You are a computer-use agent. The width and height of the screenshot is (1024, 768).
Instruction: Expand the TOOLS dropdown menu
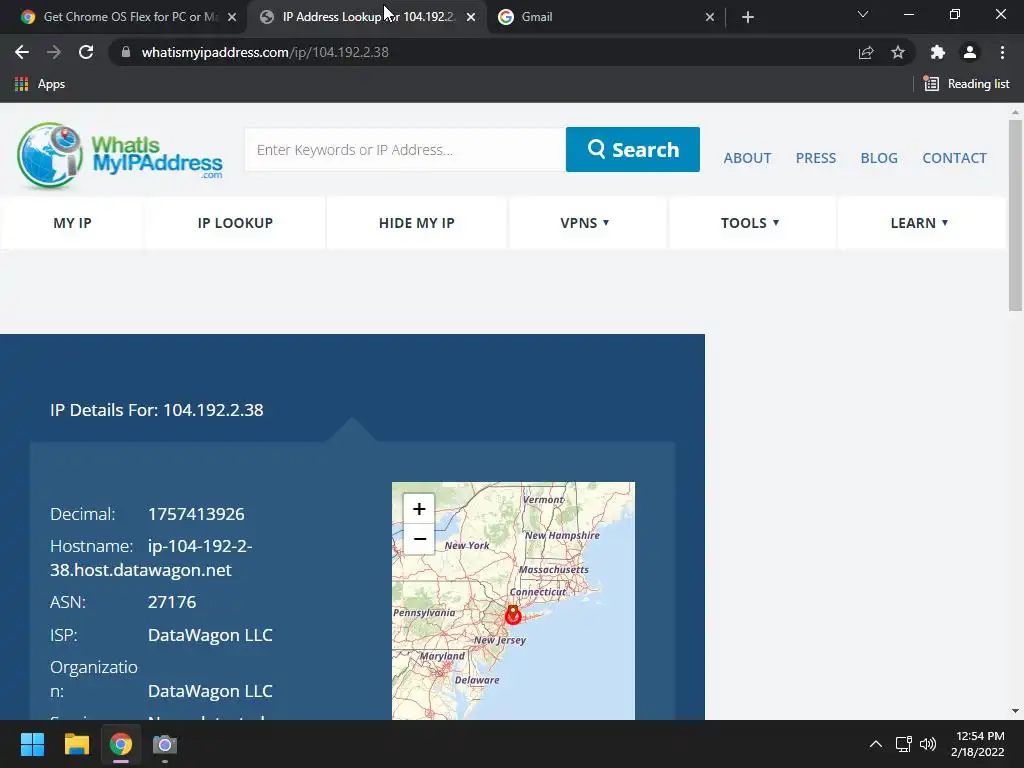(750, 223)
